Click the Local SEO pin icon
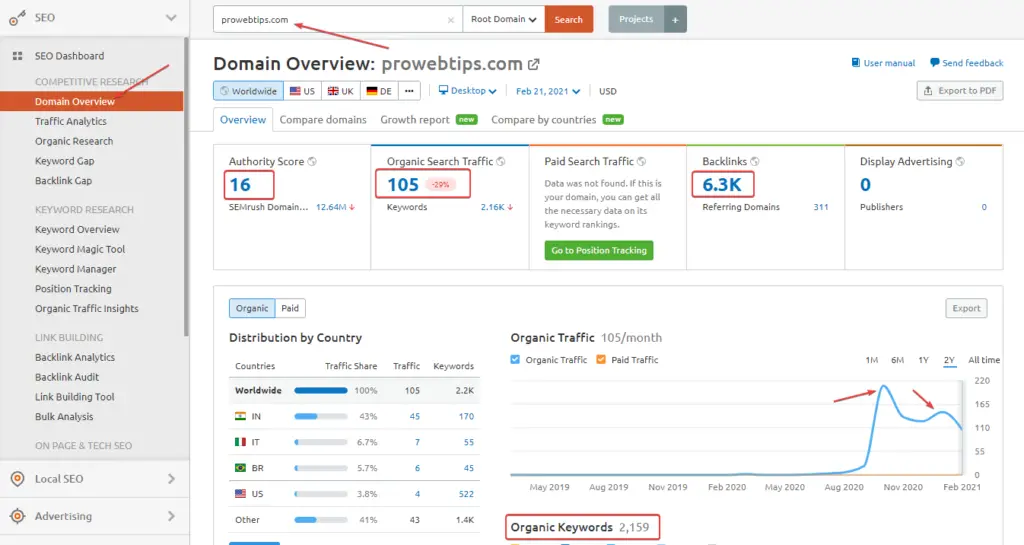Screen dimensions: 1024x545 [x=18, y=479]
